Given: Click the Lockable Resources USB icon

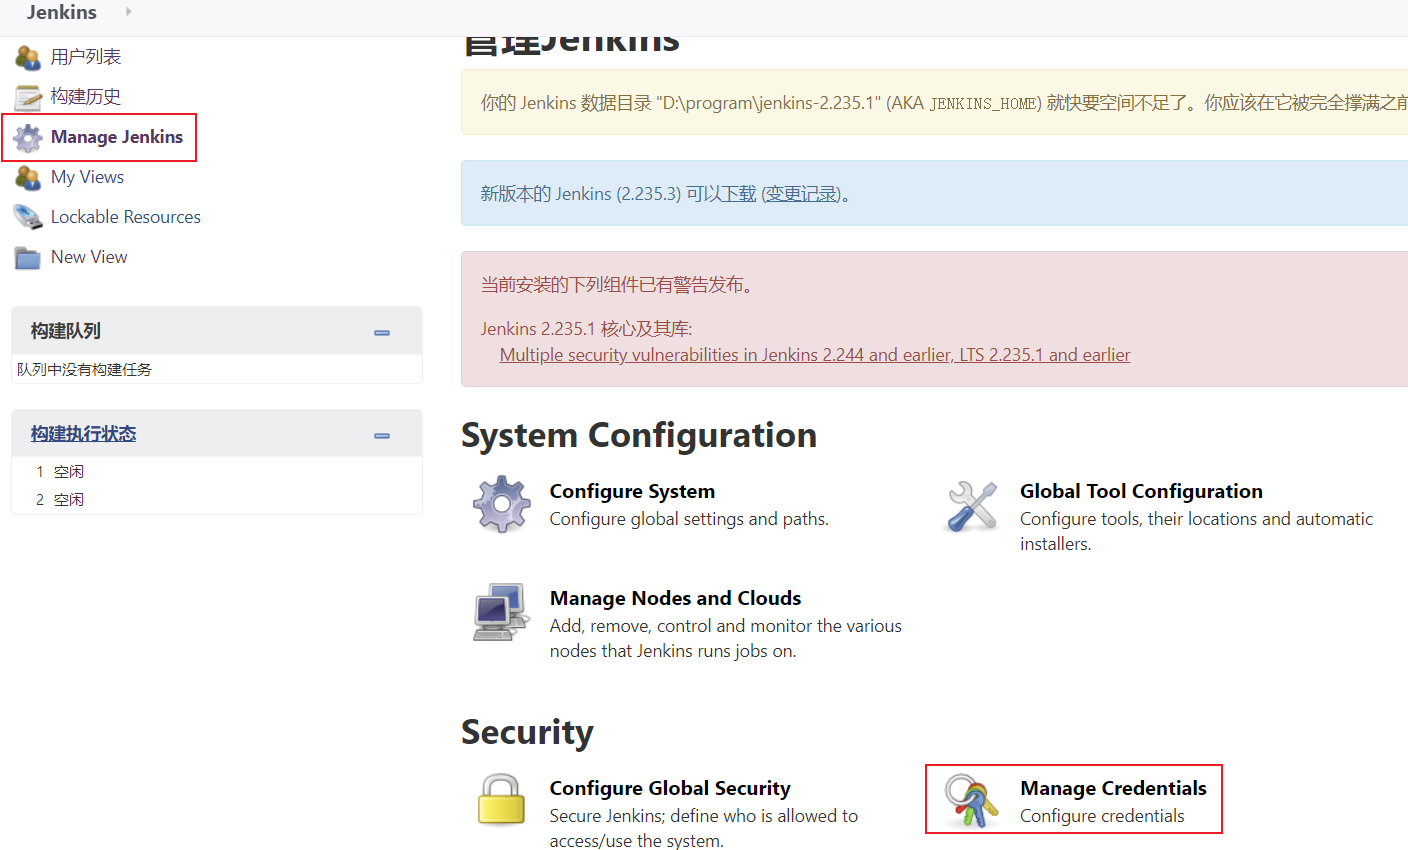Looking at the screenshot, I should pyautogui.click(x=28, y=217).
